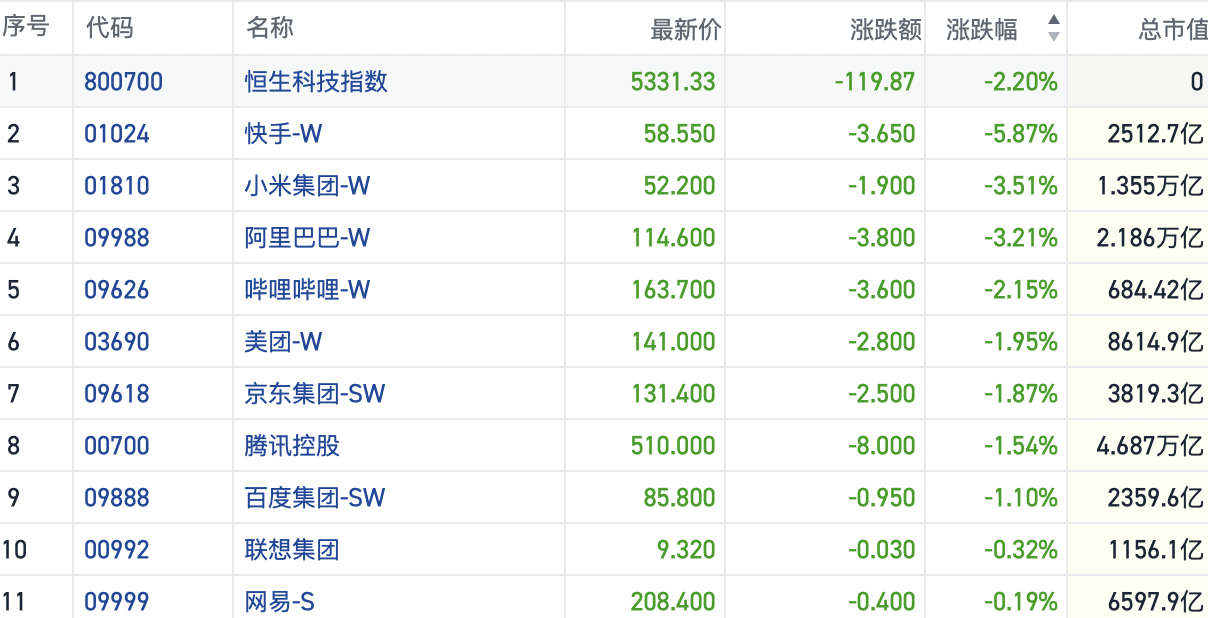Select the price 163.700
This screenshot has height=618, width=1208.
(x=673, y=289)
